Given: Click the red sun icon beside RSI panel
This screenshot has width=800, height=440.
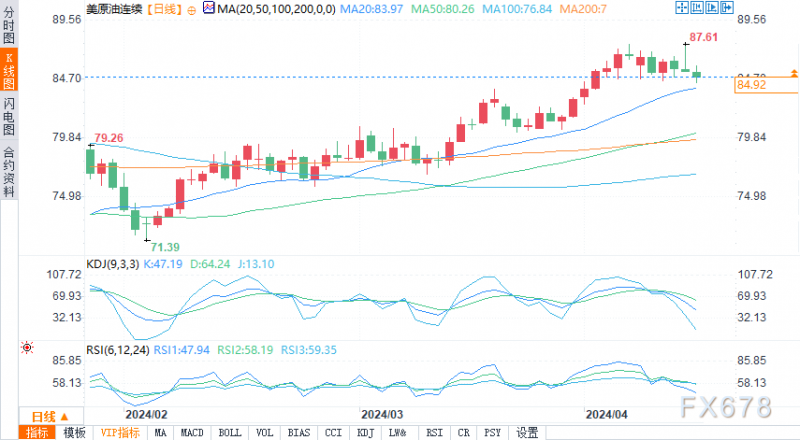Looking at the screenshot, I should tap(27, 348).
